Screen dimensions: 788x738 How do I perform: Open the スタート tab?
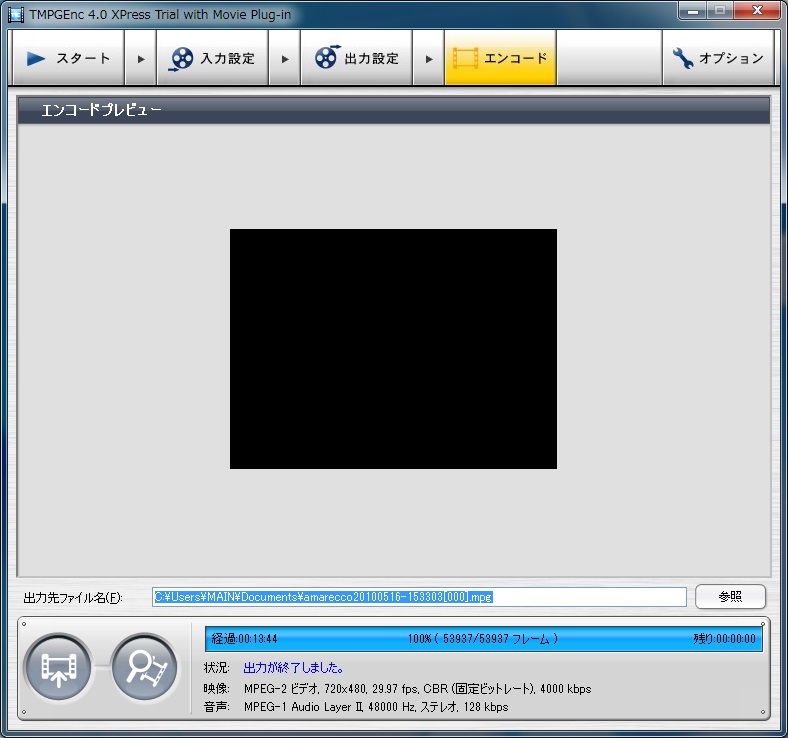68,58
